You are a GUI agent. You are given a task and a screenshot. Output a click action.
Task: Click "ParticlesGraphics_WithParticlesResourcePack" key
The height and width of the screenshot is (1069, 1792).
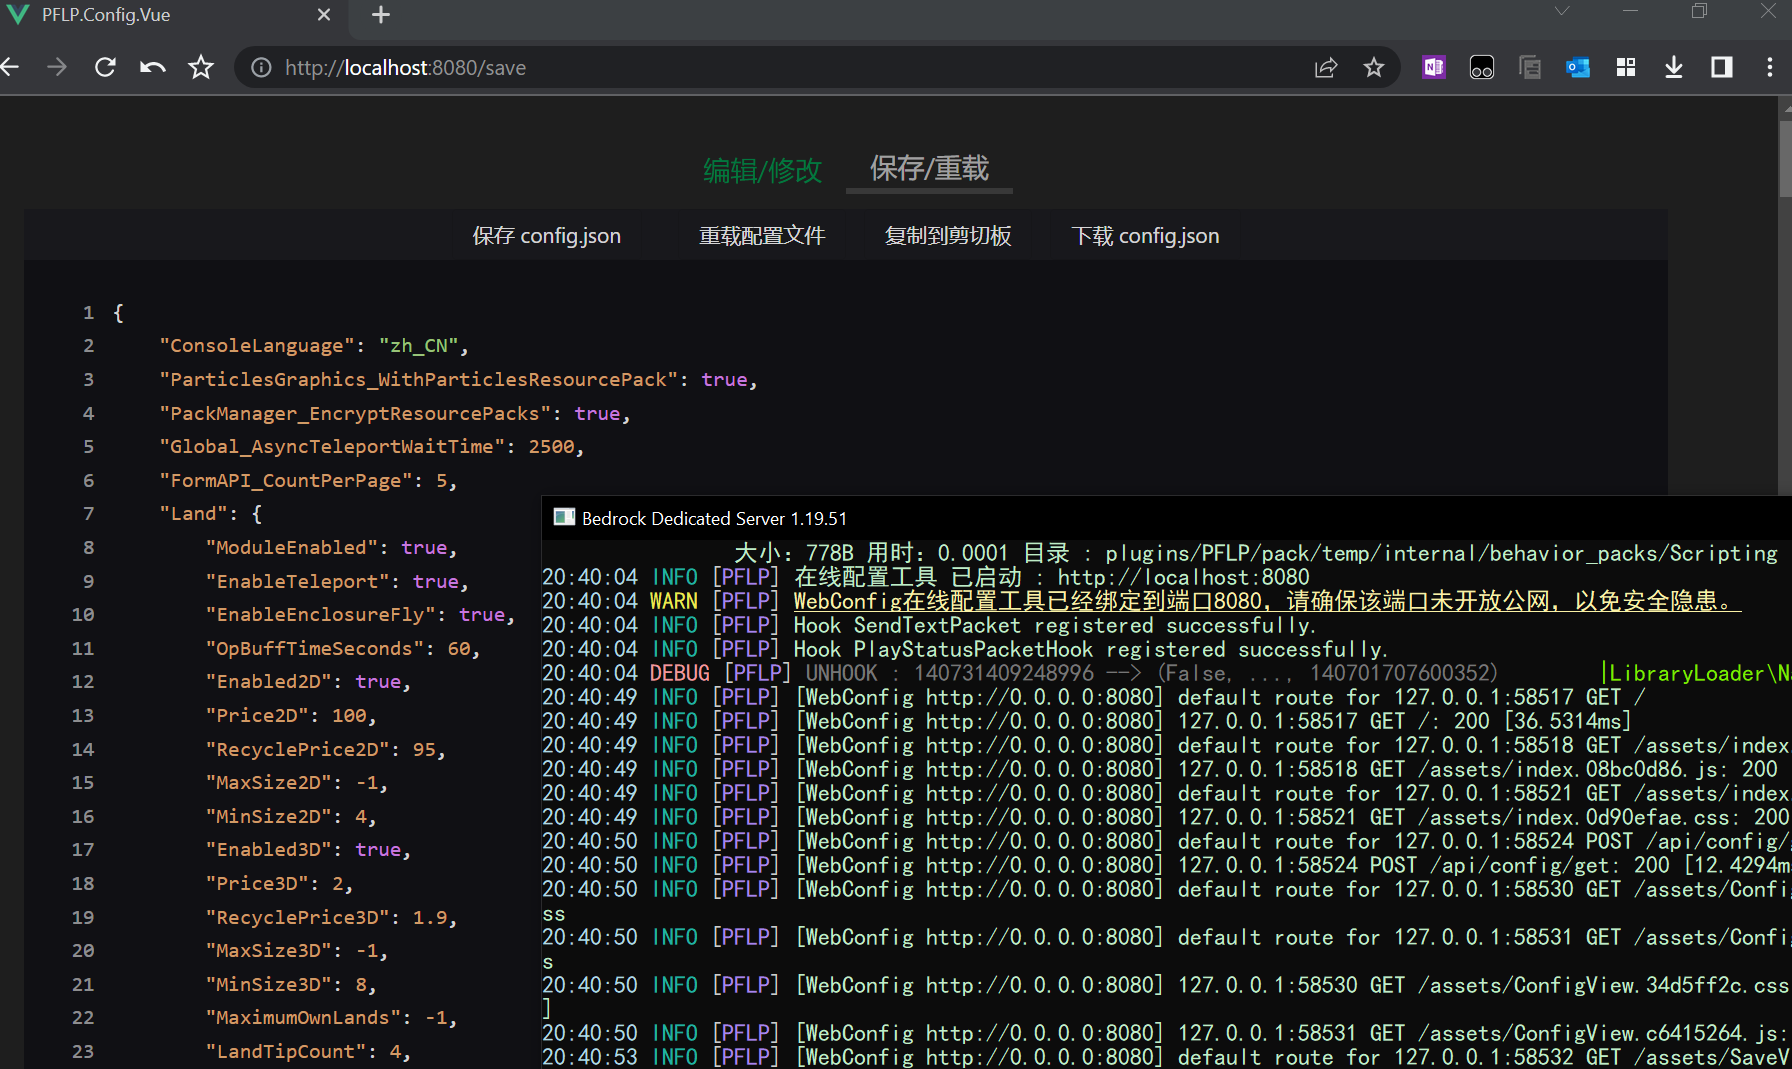[x=418, y=380]
